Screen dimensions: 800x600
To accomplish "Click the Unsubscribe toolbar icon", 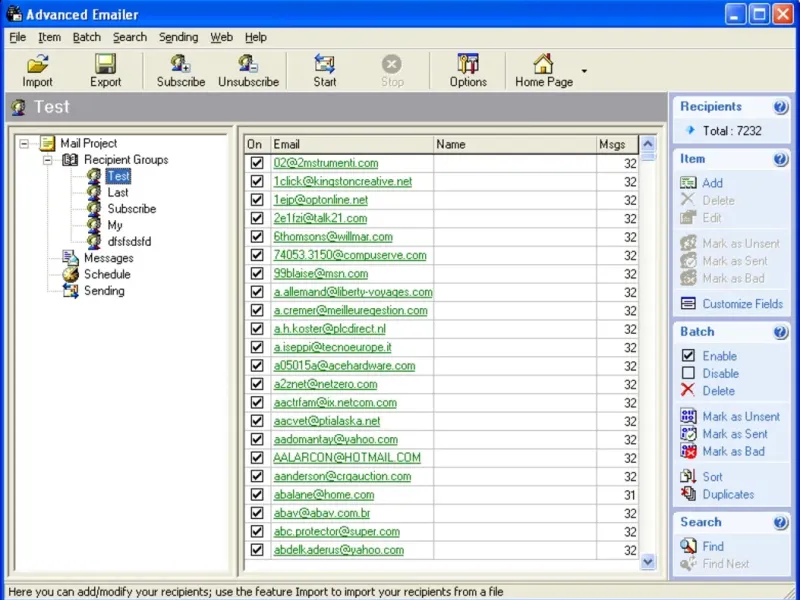I will tap(248, 64).
